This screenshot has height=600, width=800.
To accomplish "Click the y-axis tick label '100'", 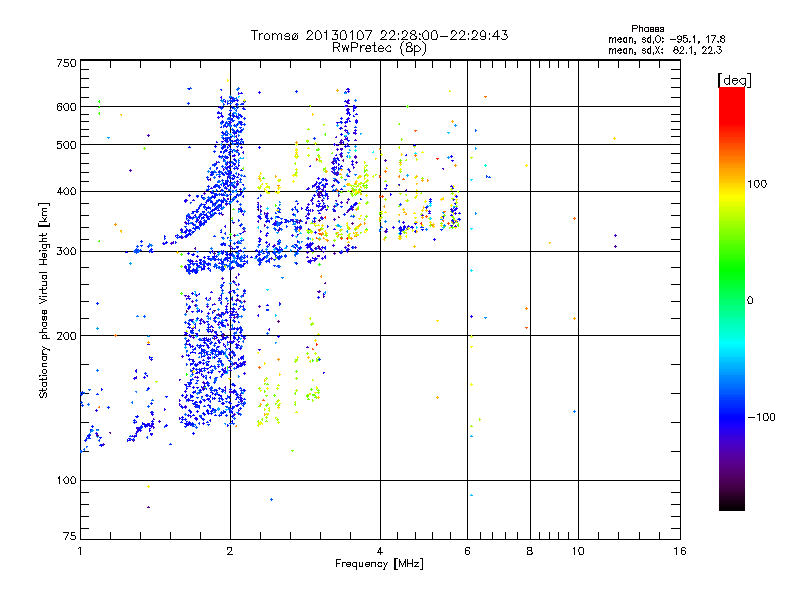I will [x=66, y=480].
